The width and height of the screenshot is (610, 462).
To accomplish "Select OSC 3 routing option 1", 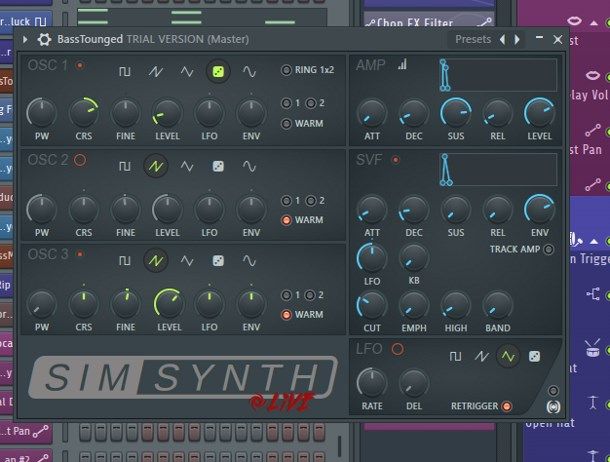I will 286,295.
